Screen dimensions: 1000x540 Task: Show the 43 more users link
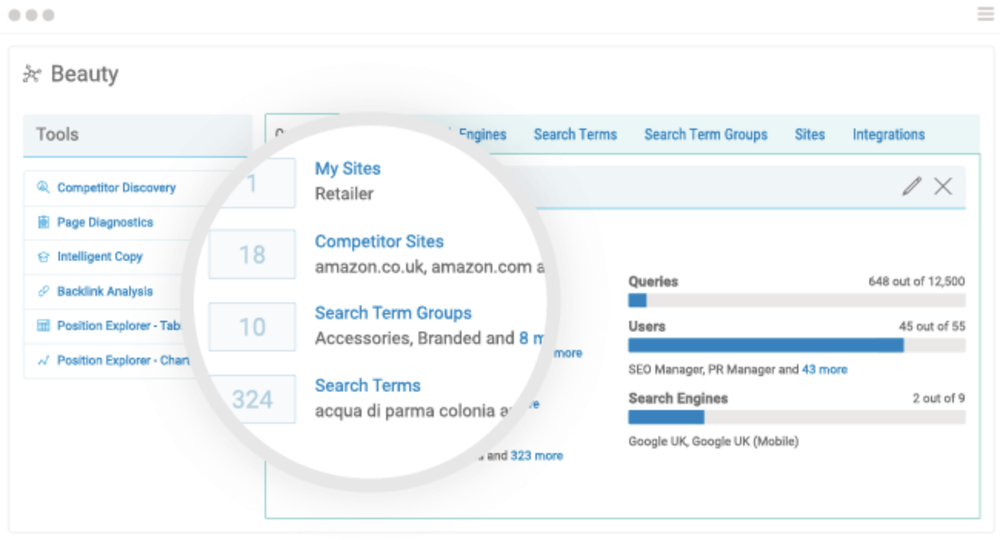point(825,369)
